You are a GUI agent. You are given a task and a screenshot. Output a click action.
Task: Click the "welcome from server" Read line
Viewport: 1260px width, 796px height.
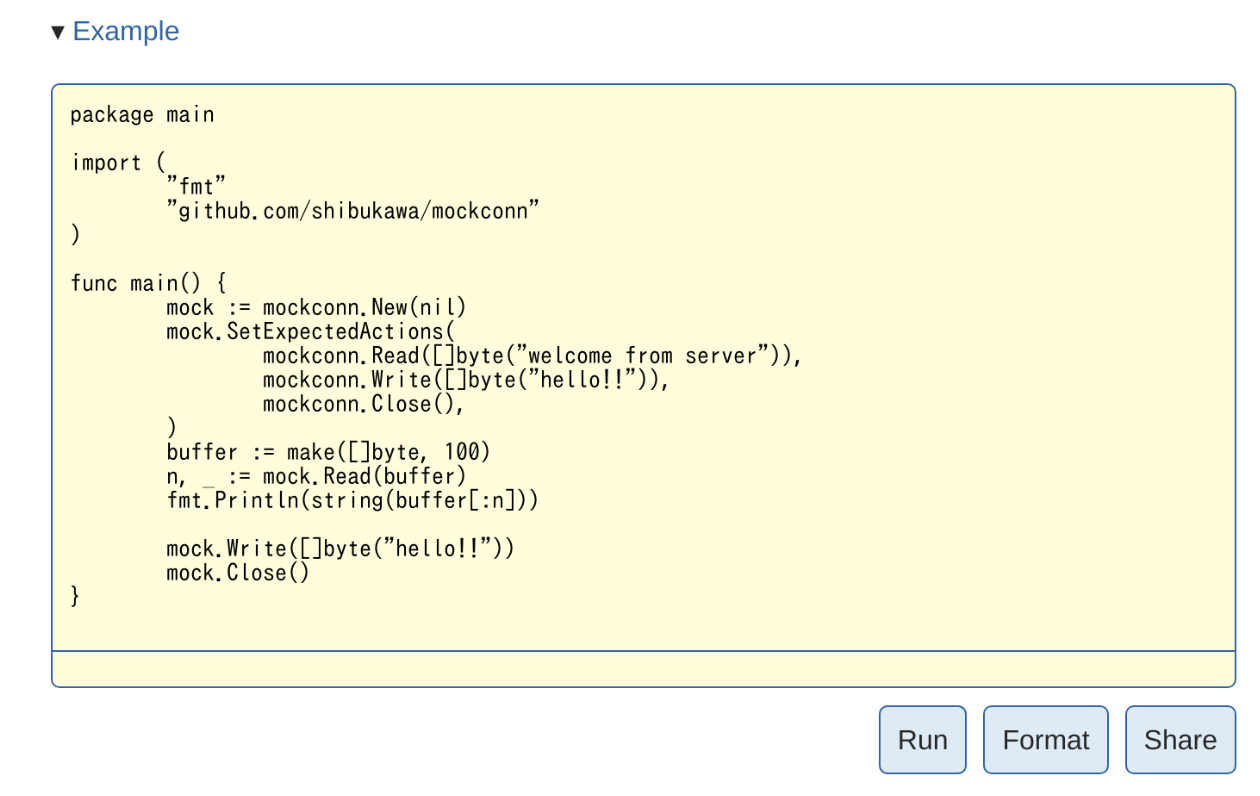(532, 356)
